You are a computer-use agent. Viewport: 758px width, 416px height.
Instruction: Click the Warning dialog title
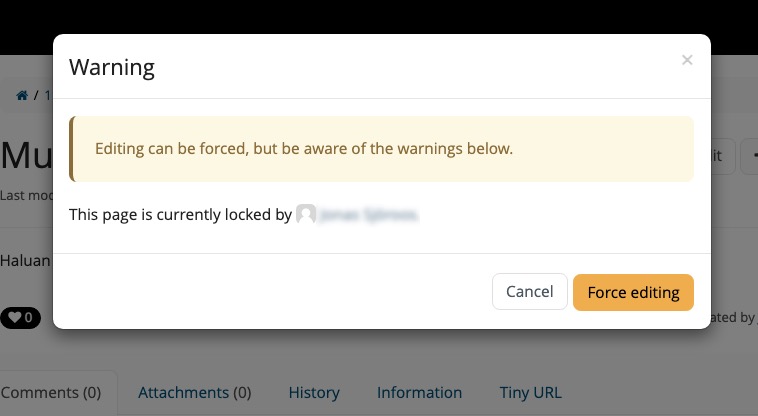click(112, 67)
